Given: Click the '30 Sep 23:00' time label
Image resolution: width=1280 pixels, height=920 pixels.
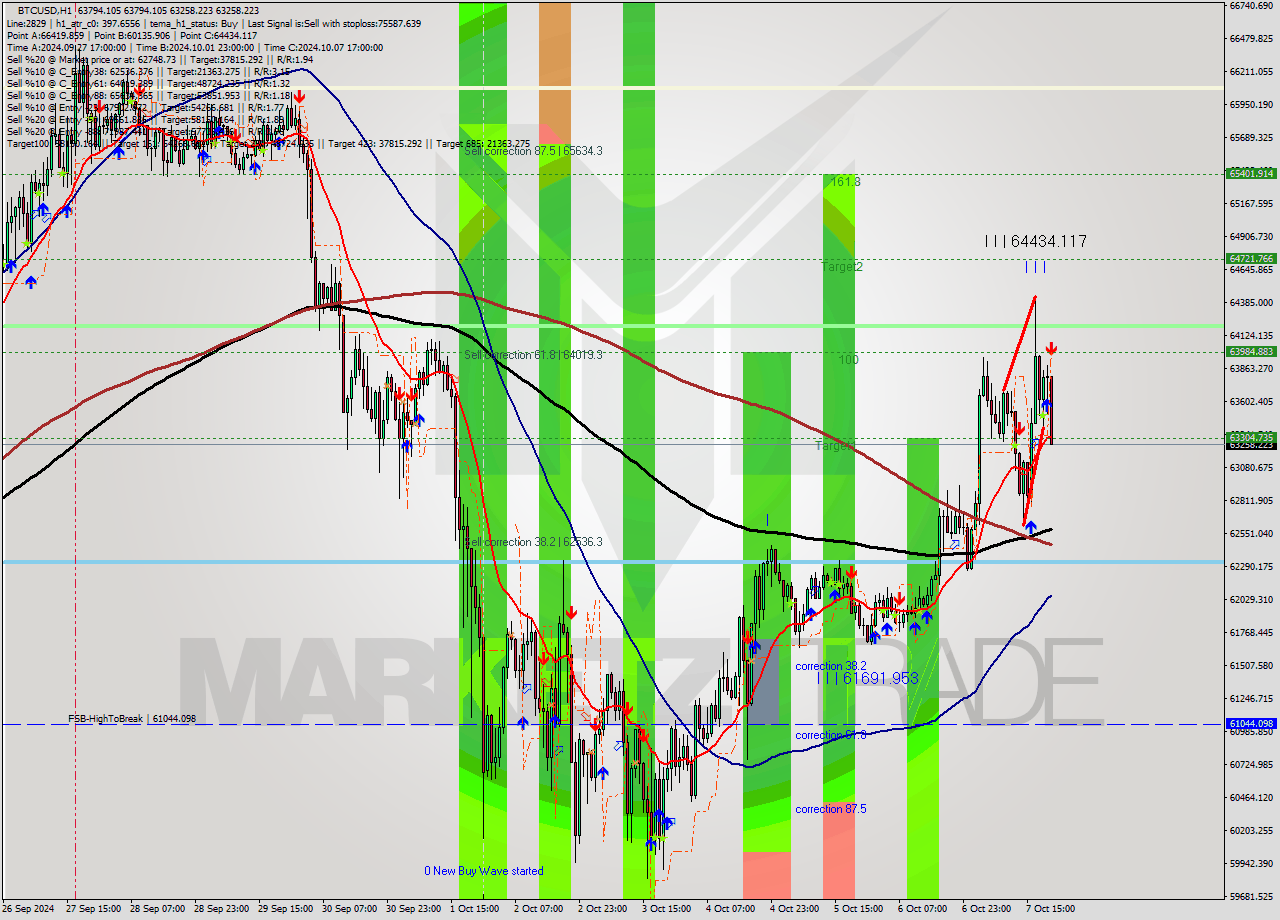Looking at the screenshot, I should tap(415, 909).
